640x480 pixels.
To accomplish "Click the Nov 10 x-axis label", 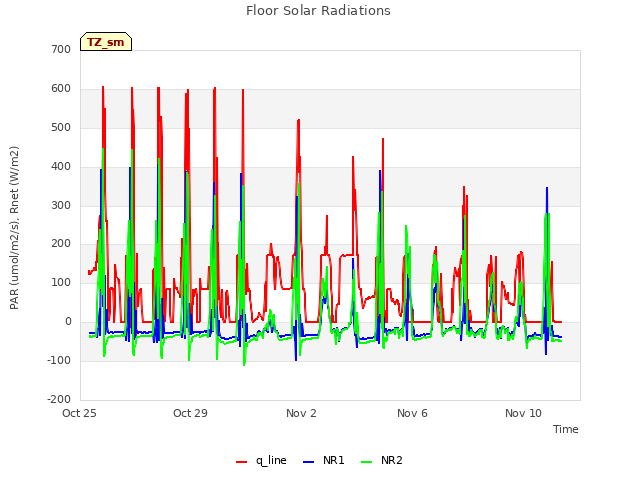I will 523,413.
